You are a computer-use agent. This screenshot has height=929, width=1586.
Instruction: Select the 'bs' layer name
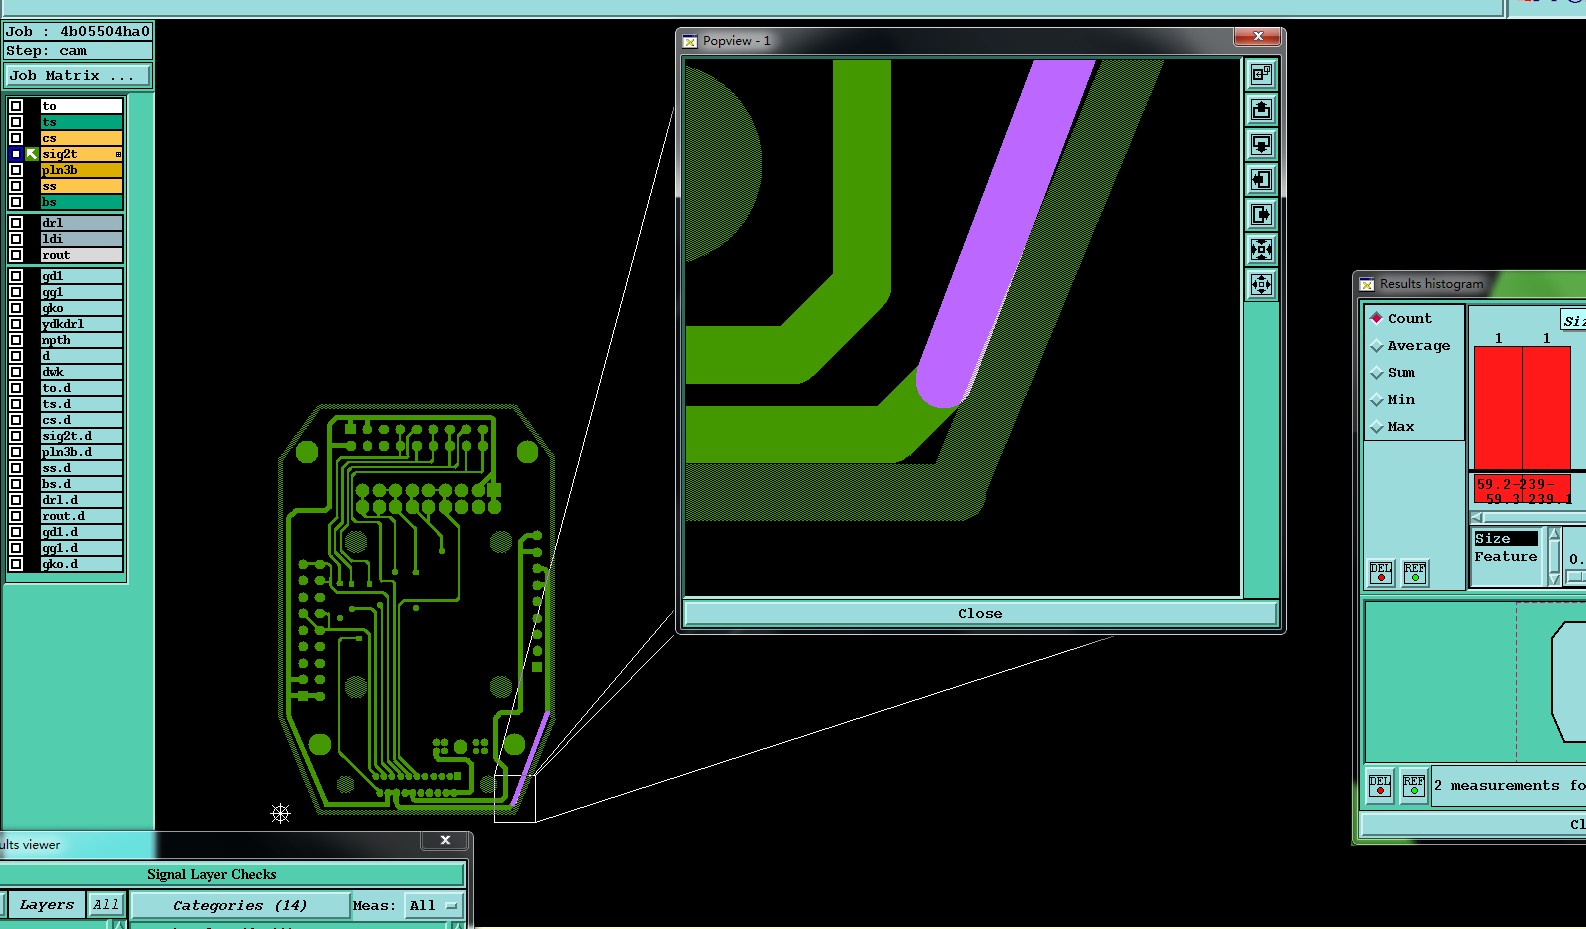pyautogui.click(x=81, y=202)
